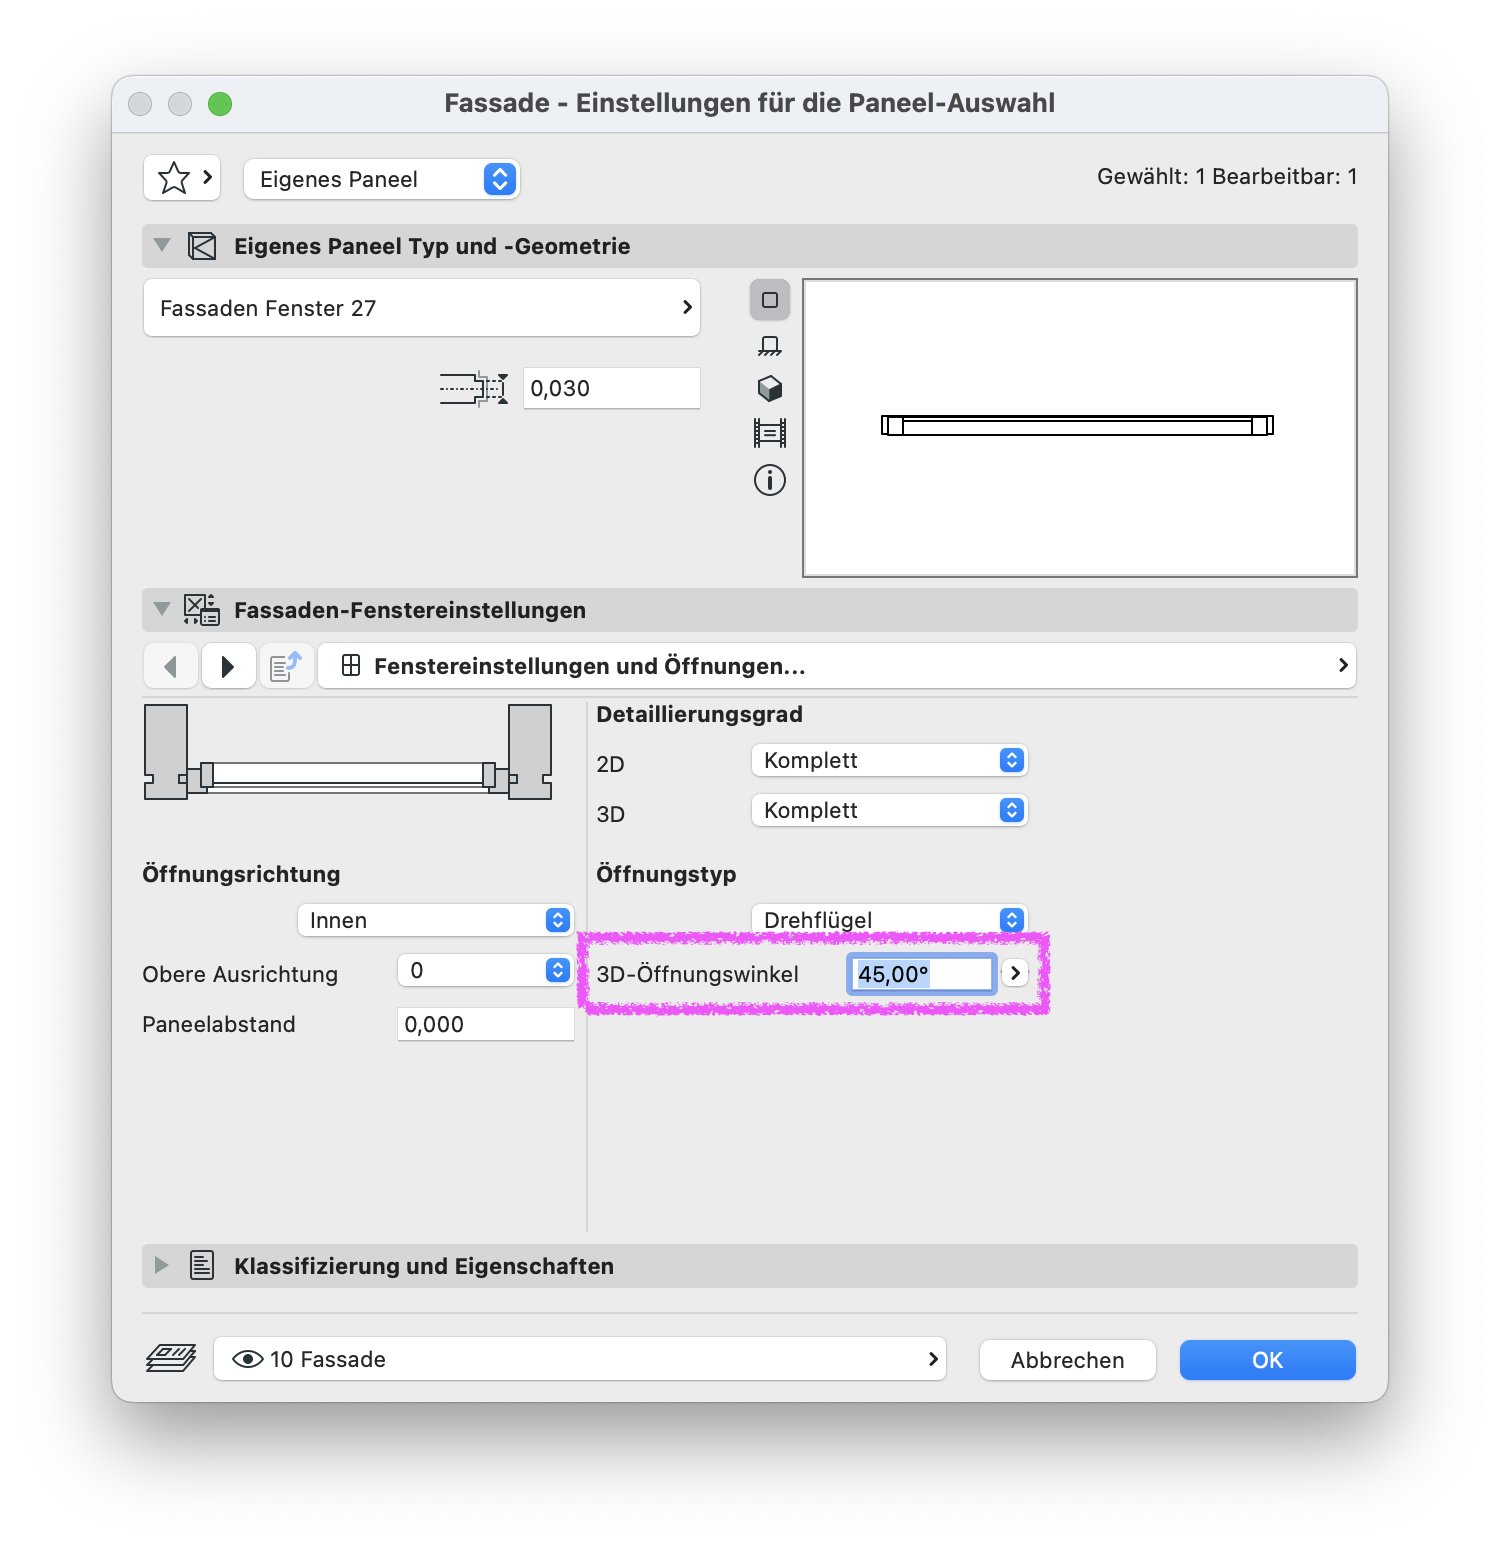The width and height of the screenshot is (1500, 1550).
Task: Click the green zoom window button
Action: pyautogui.click(x=220, y=104)
